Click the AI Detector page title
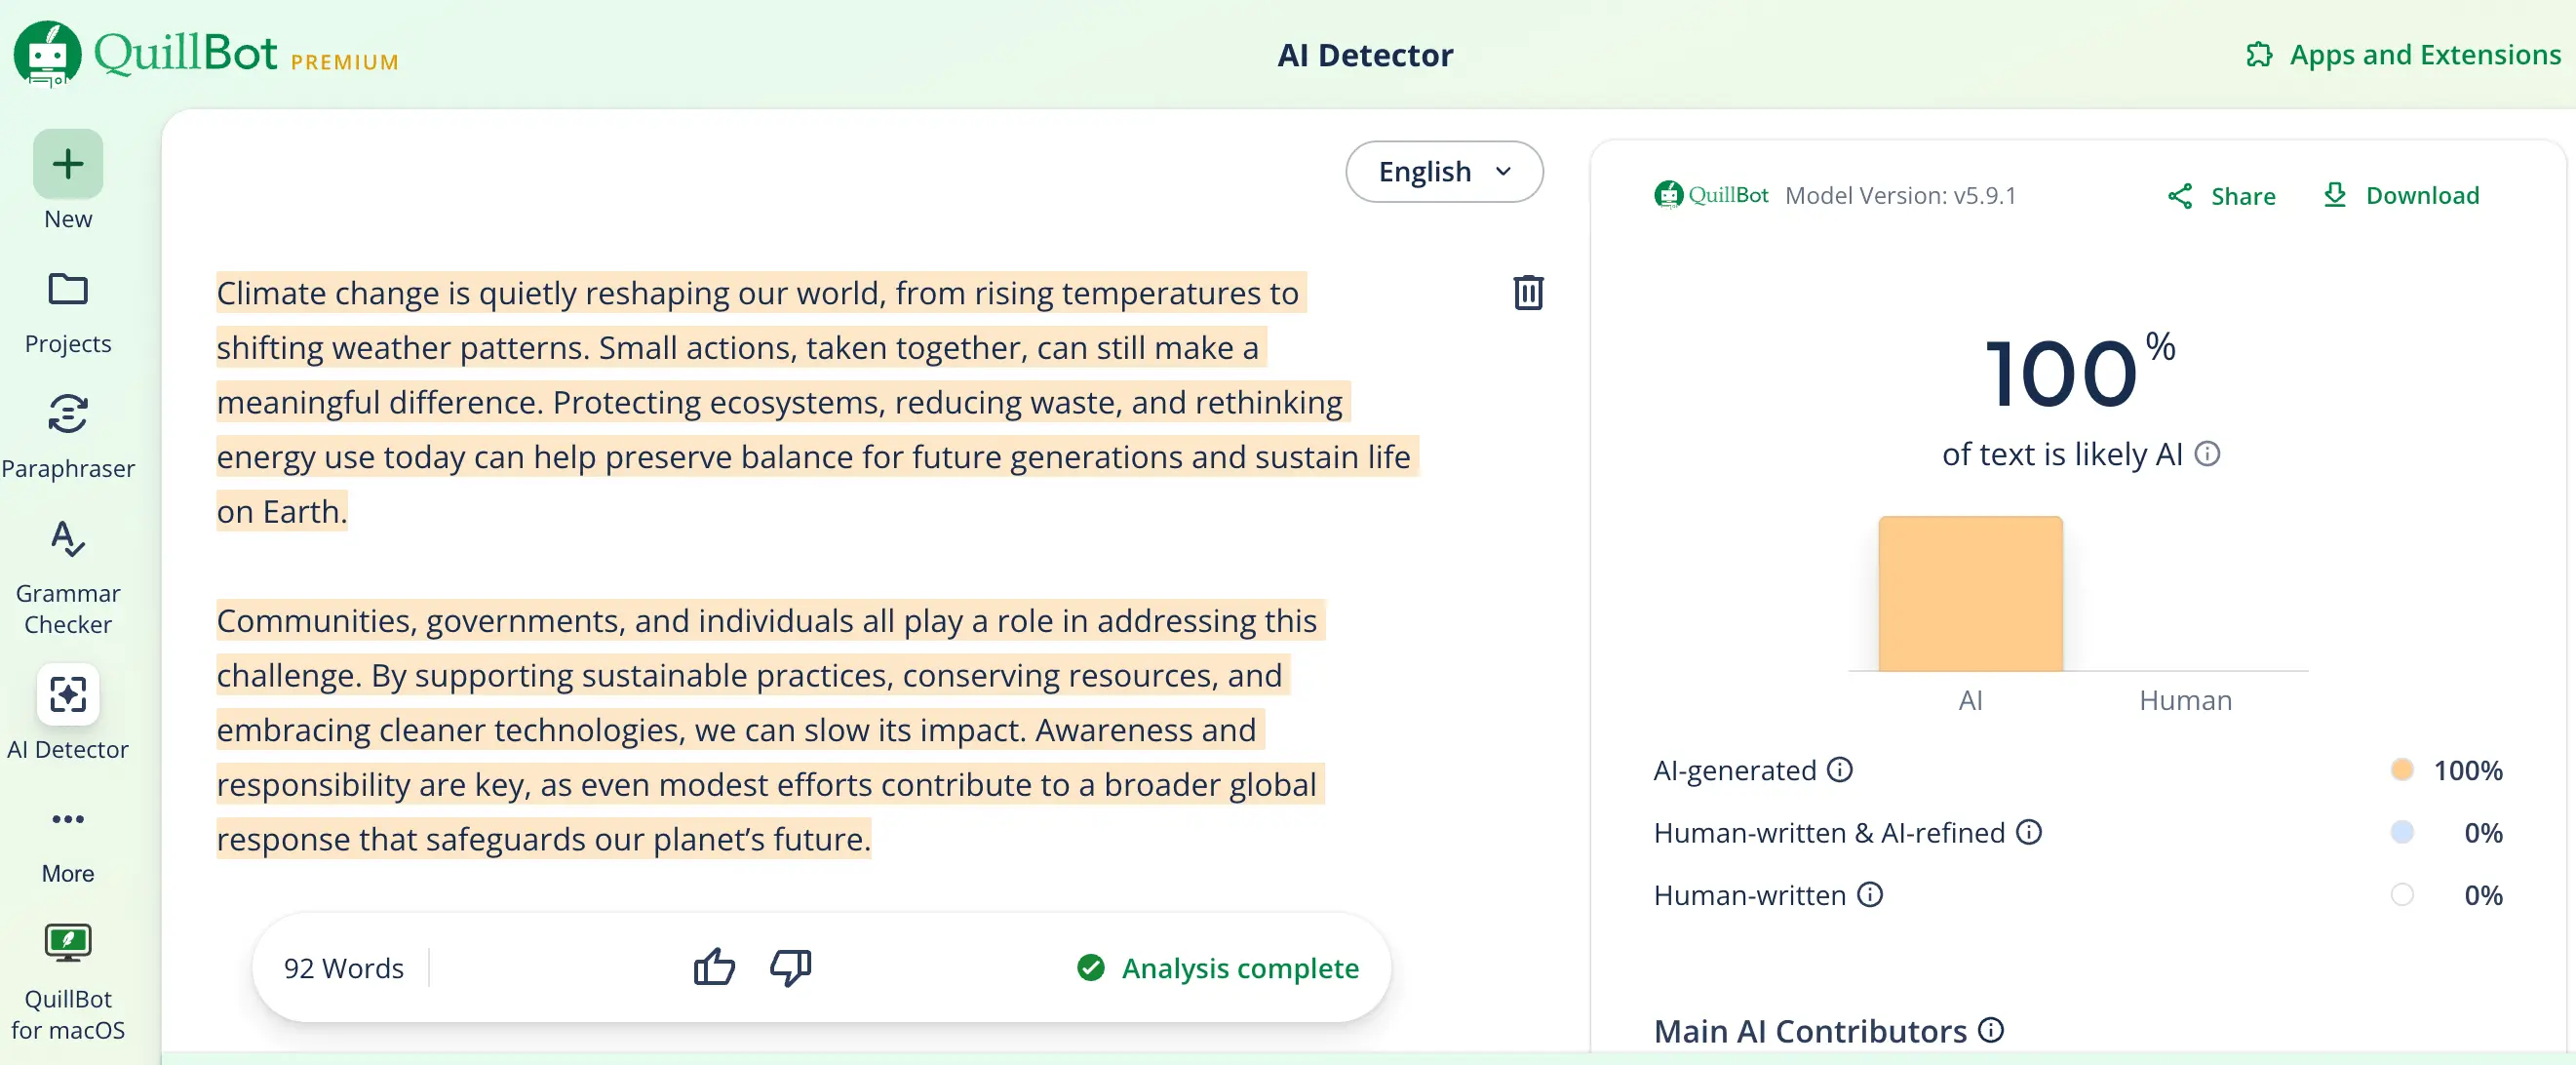 (x=1364, y=55)
